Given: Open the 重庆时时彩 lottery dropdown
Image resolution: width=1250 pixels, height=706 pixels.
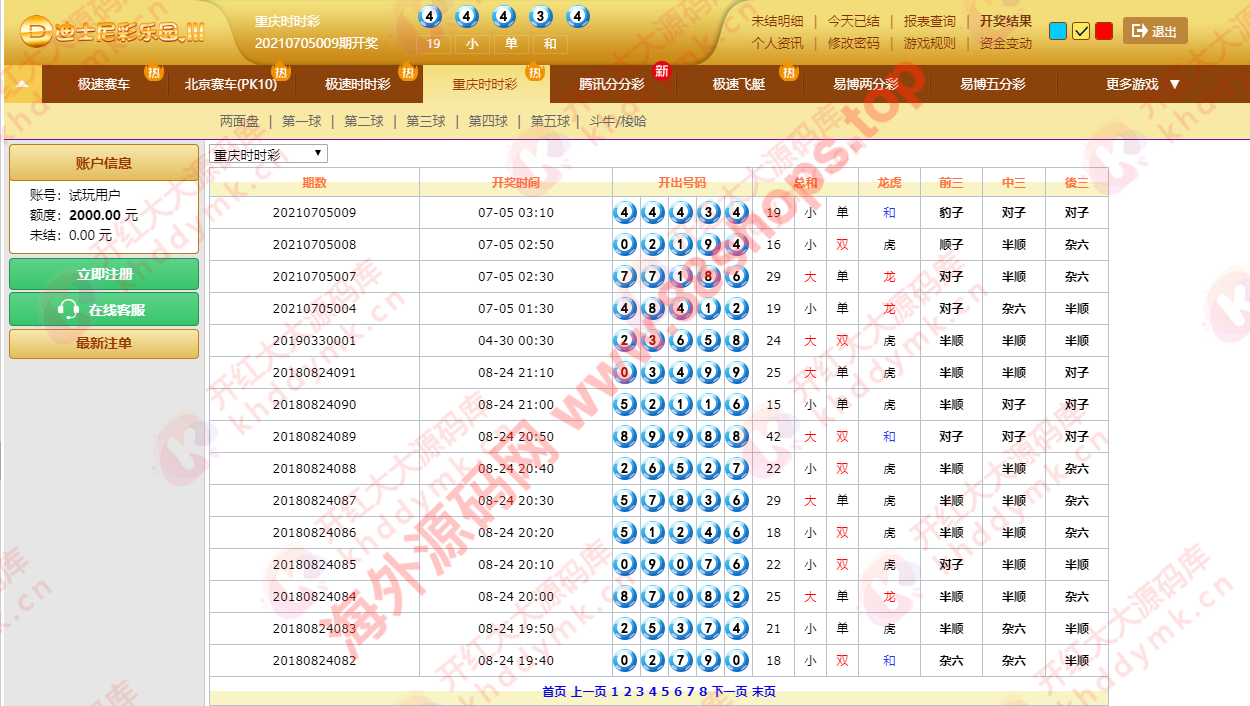Looking at the screenshot, I should pos(268,154).
